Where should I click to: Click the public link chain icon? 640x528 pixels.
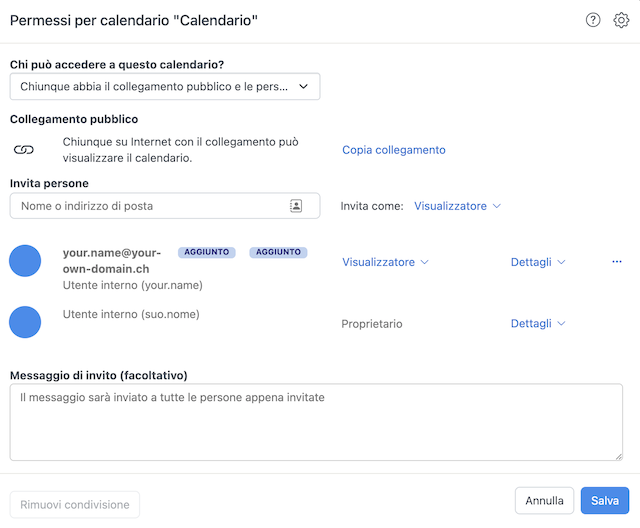pyautogui.click(x=24, y=150)
